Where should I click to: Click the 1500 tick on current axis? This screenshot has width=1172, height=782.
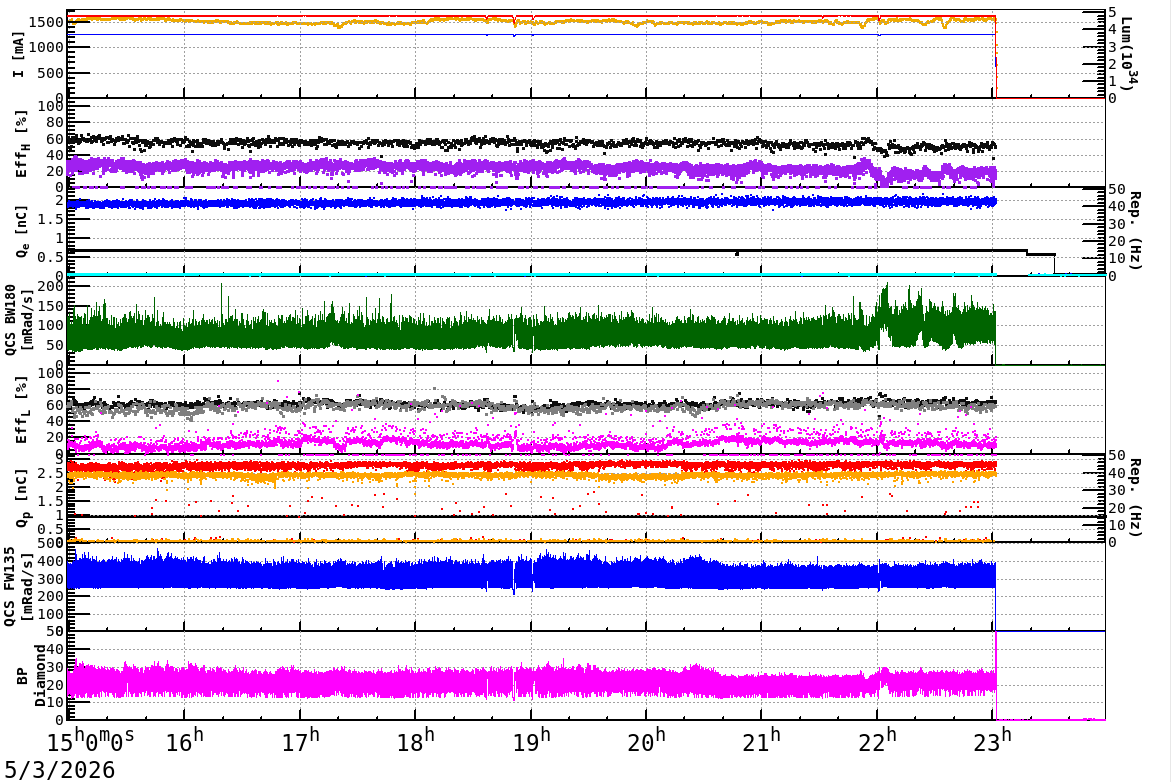pos(46,22)
